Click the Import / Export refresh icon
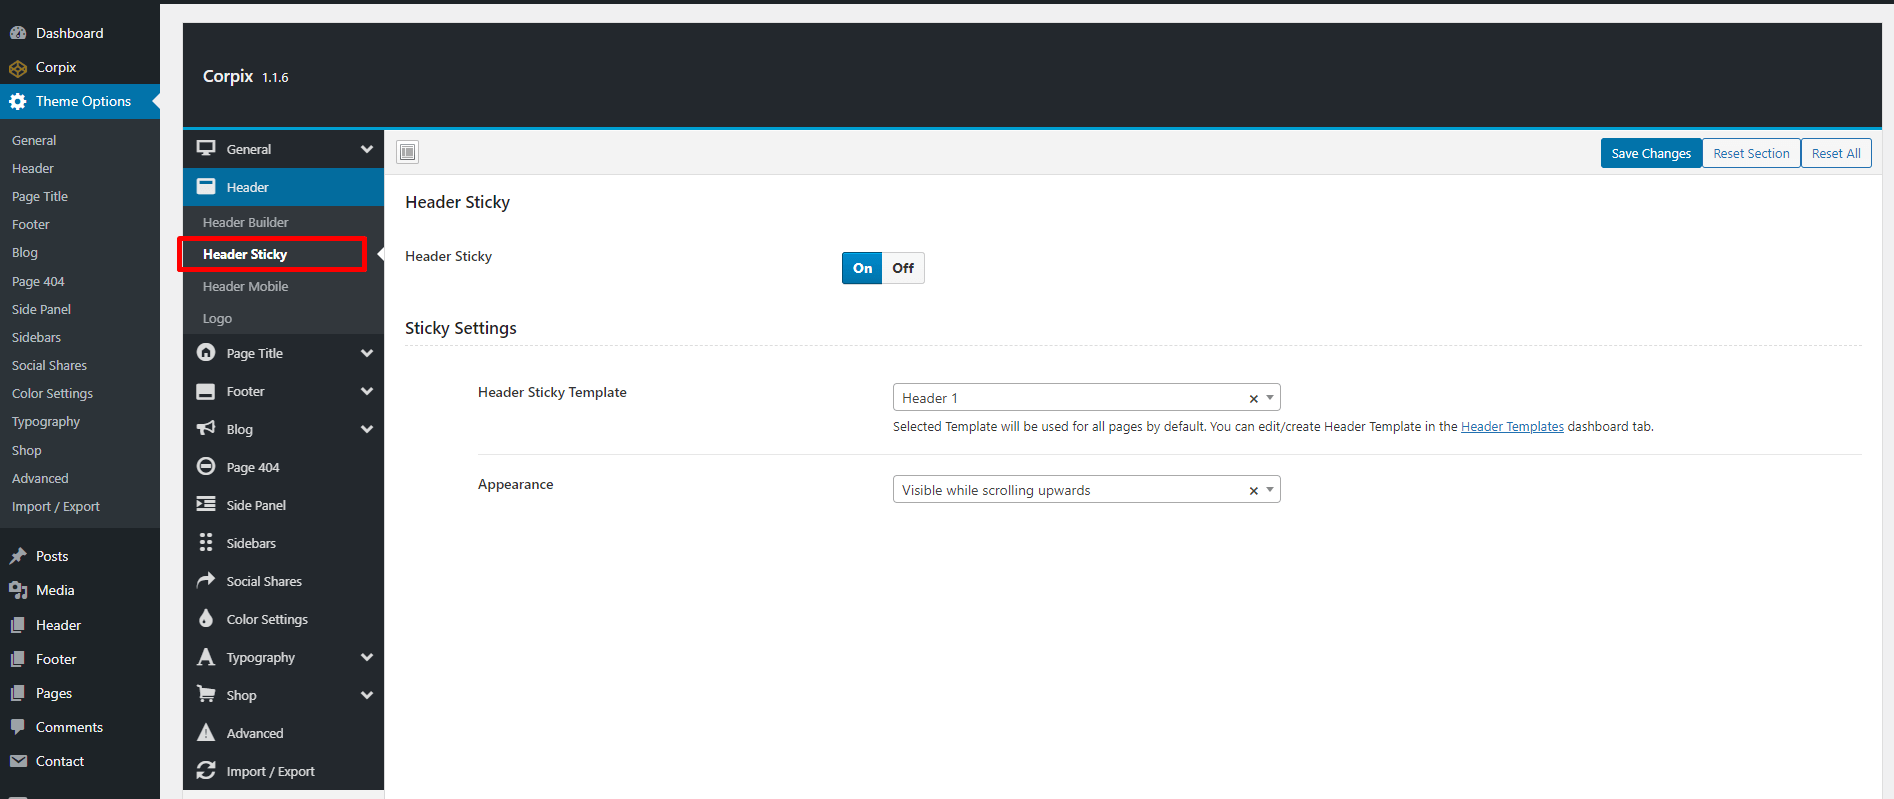This screenshot has height=799, width=1894. [206, 770]
